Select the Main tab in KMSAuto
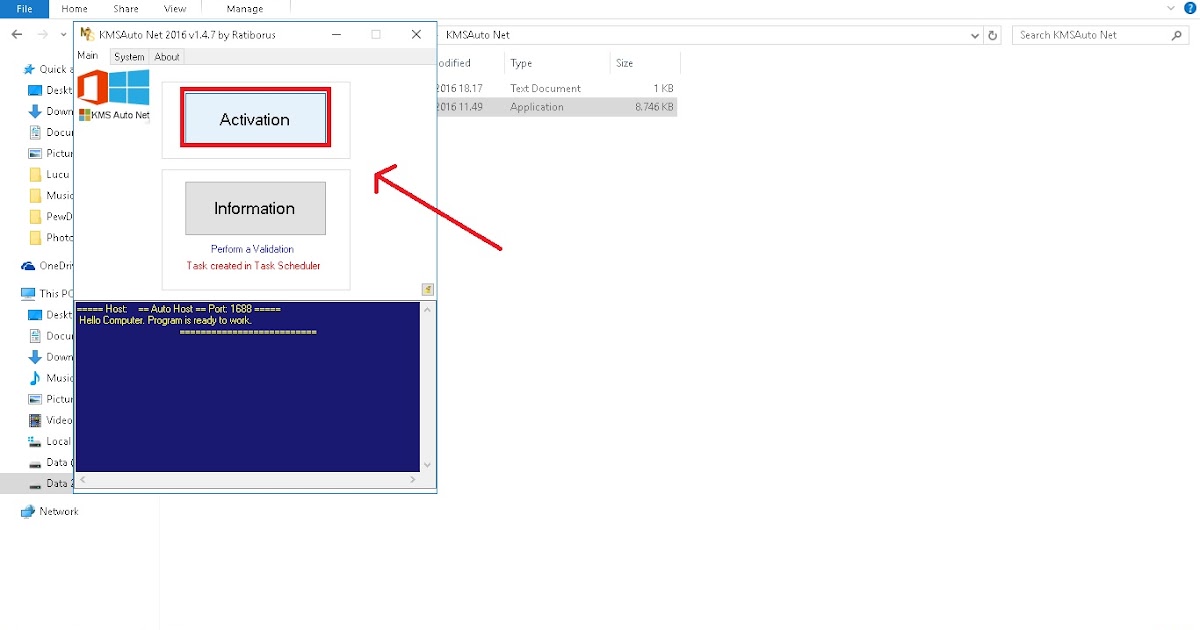The width and height of the screenshot is (1200, 630). pyautogui.click(x=88, y=56)
